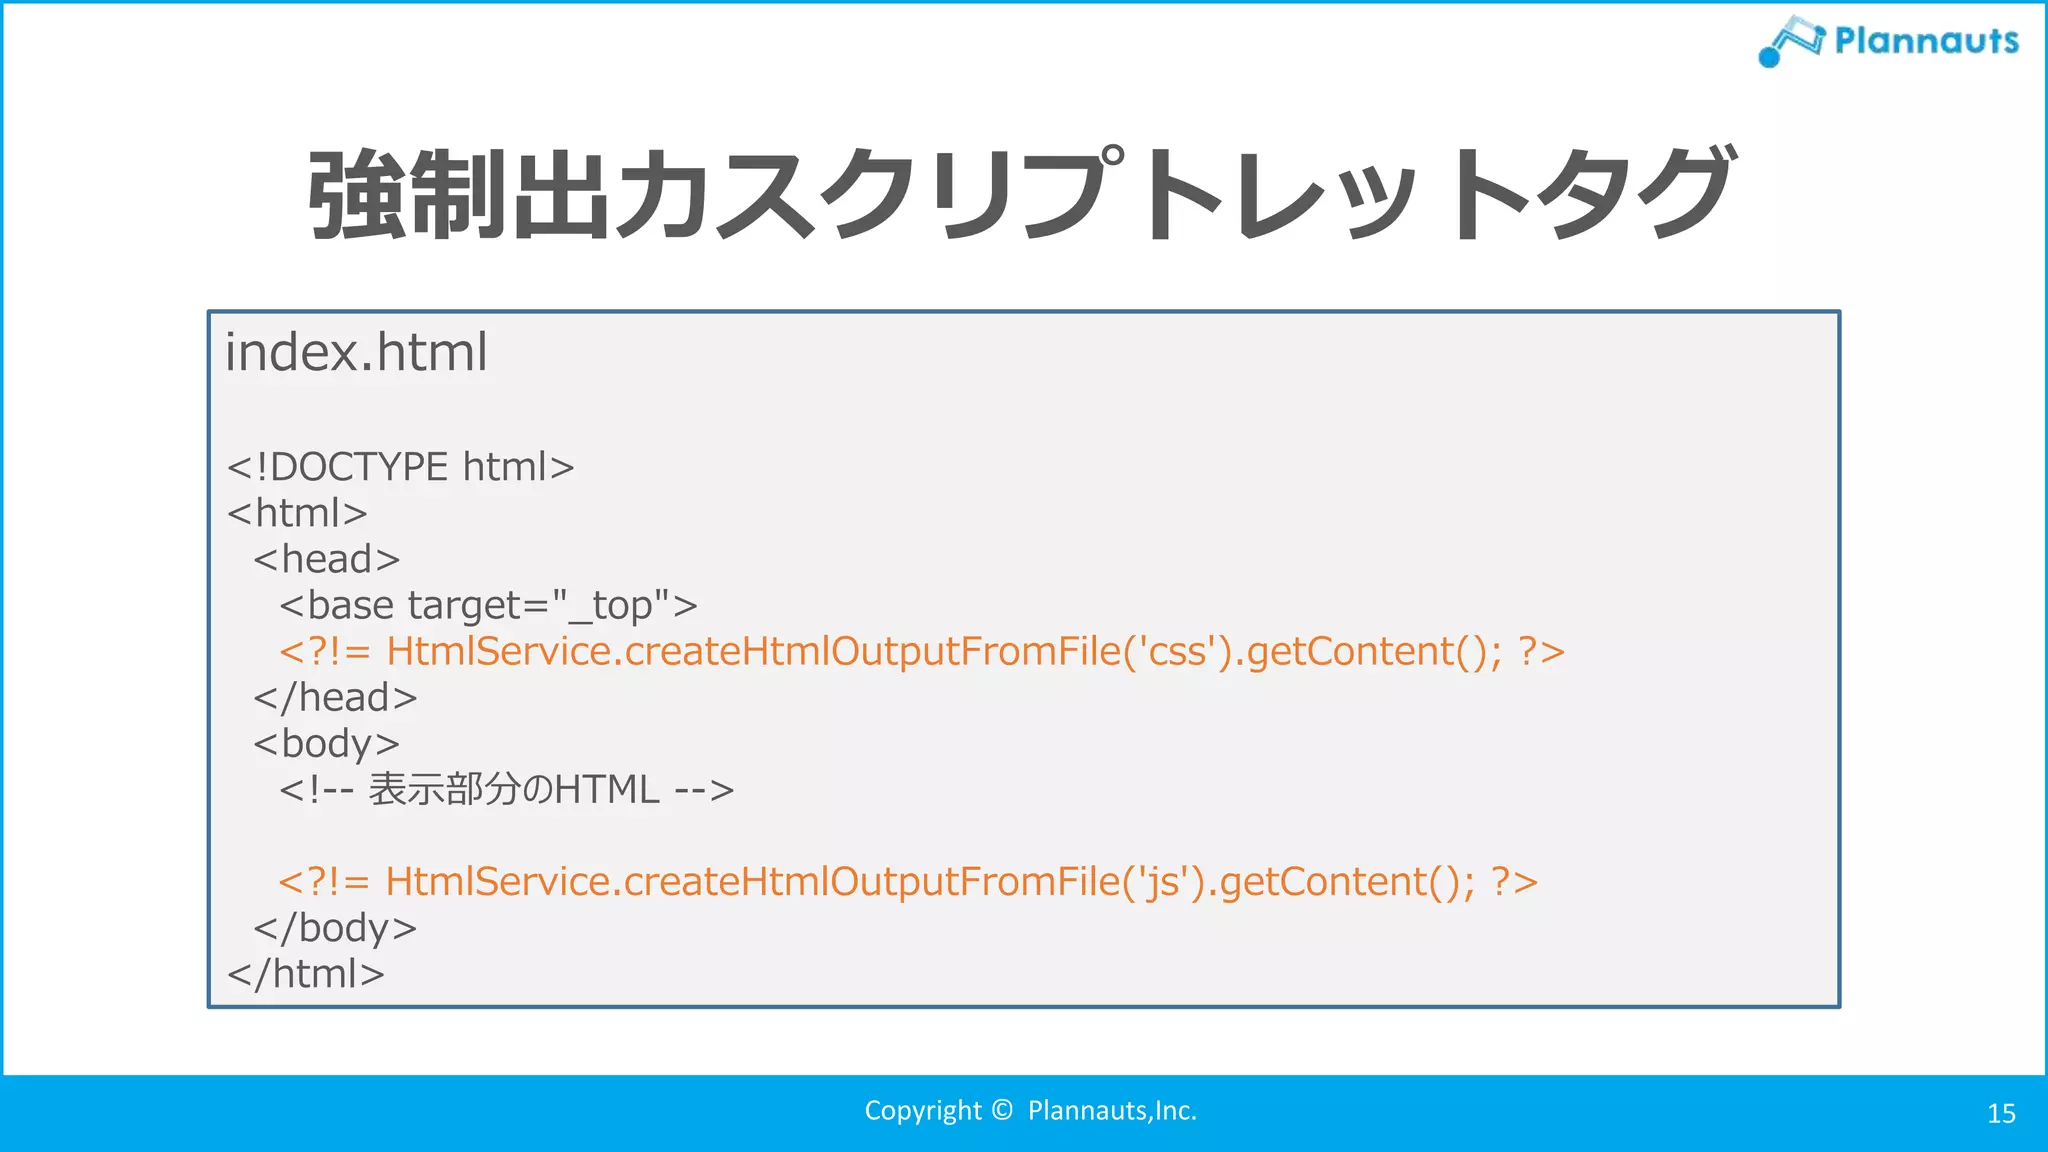Screen dimensions: 2048x1152
Task: Click the closing </html> tag line
Action: pos(306,974)
